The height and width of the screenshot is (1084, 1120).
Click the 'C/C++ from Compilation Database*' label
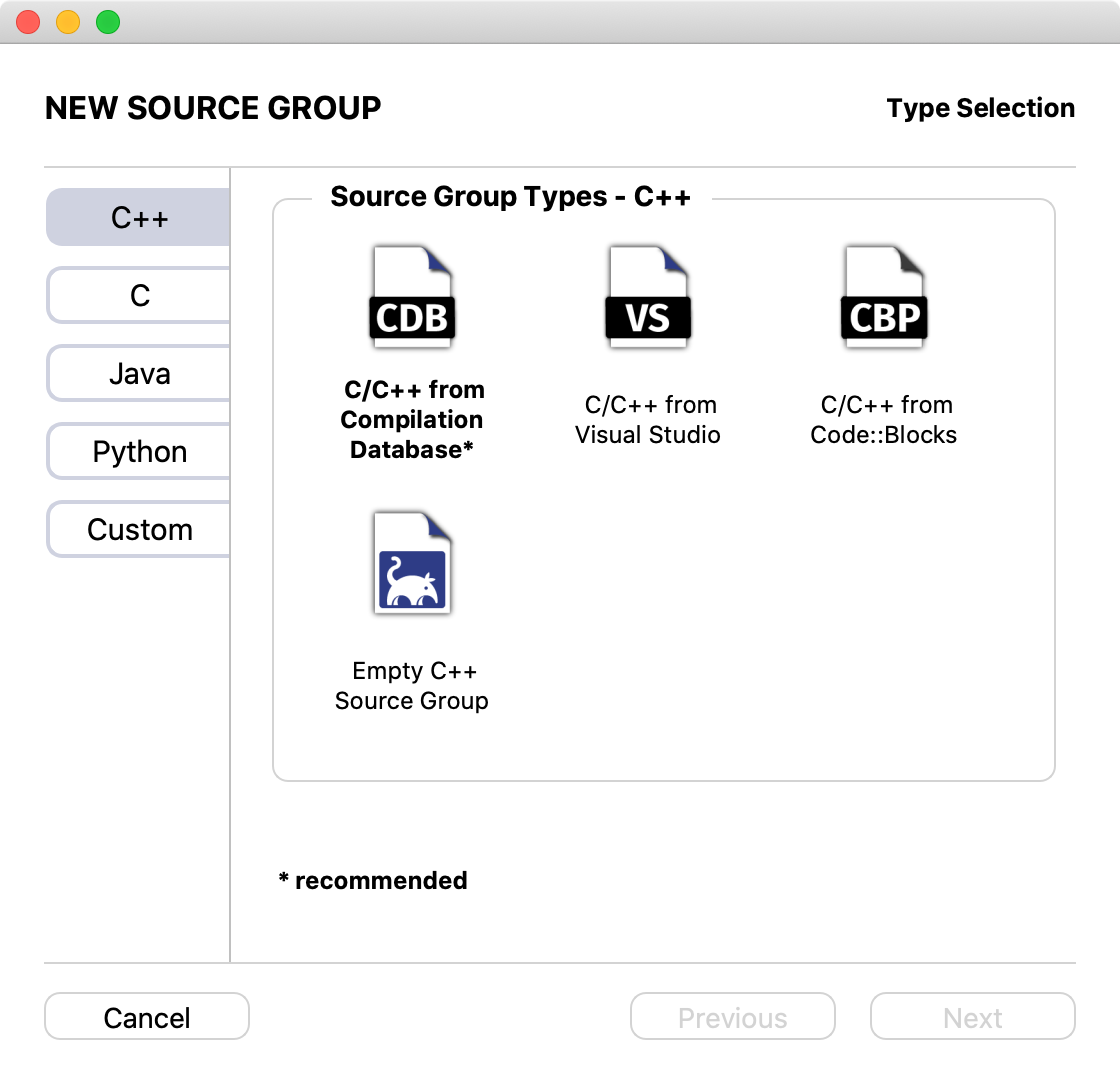[x=413, y=420]
